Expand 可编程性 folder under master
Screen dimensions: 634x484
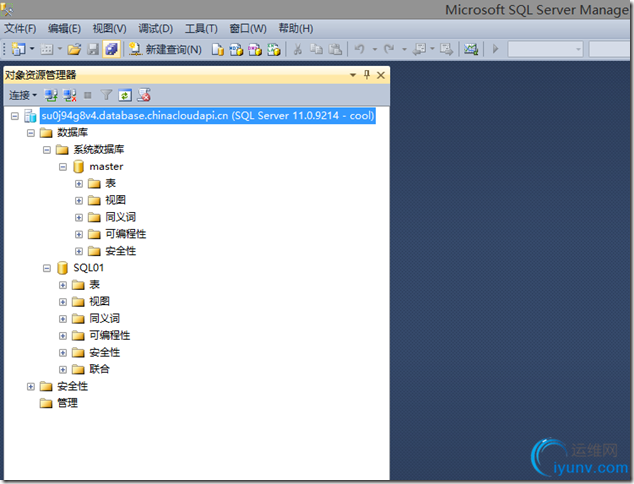coord(79,235)
